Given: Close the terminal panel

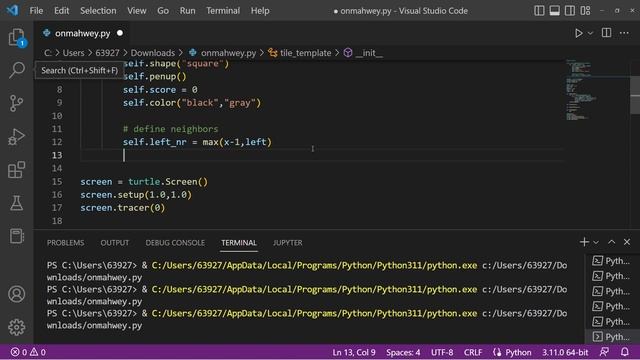Looking at the screenshot, I should click(627, 242).
